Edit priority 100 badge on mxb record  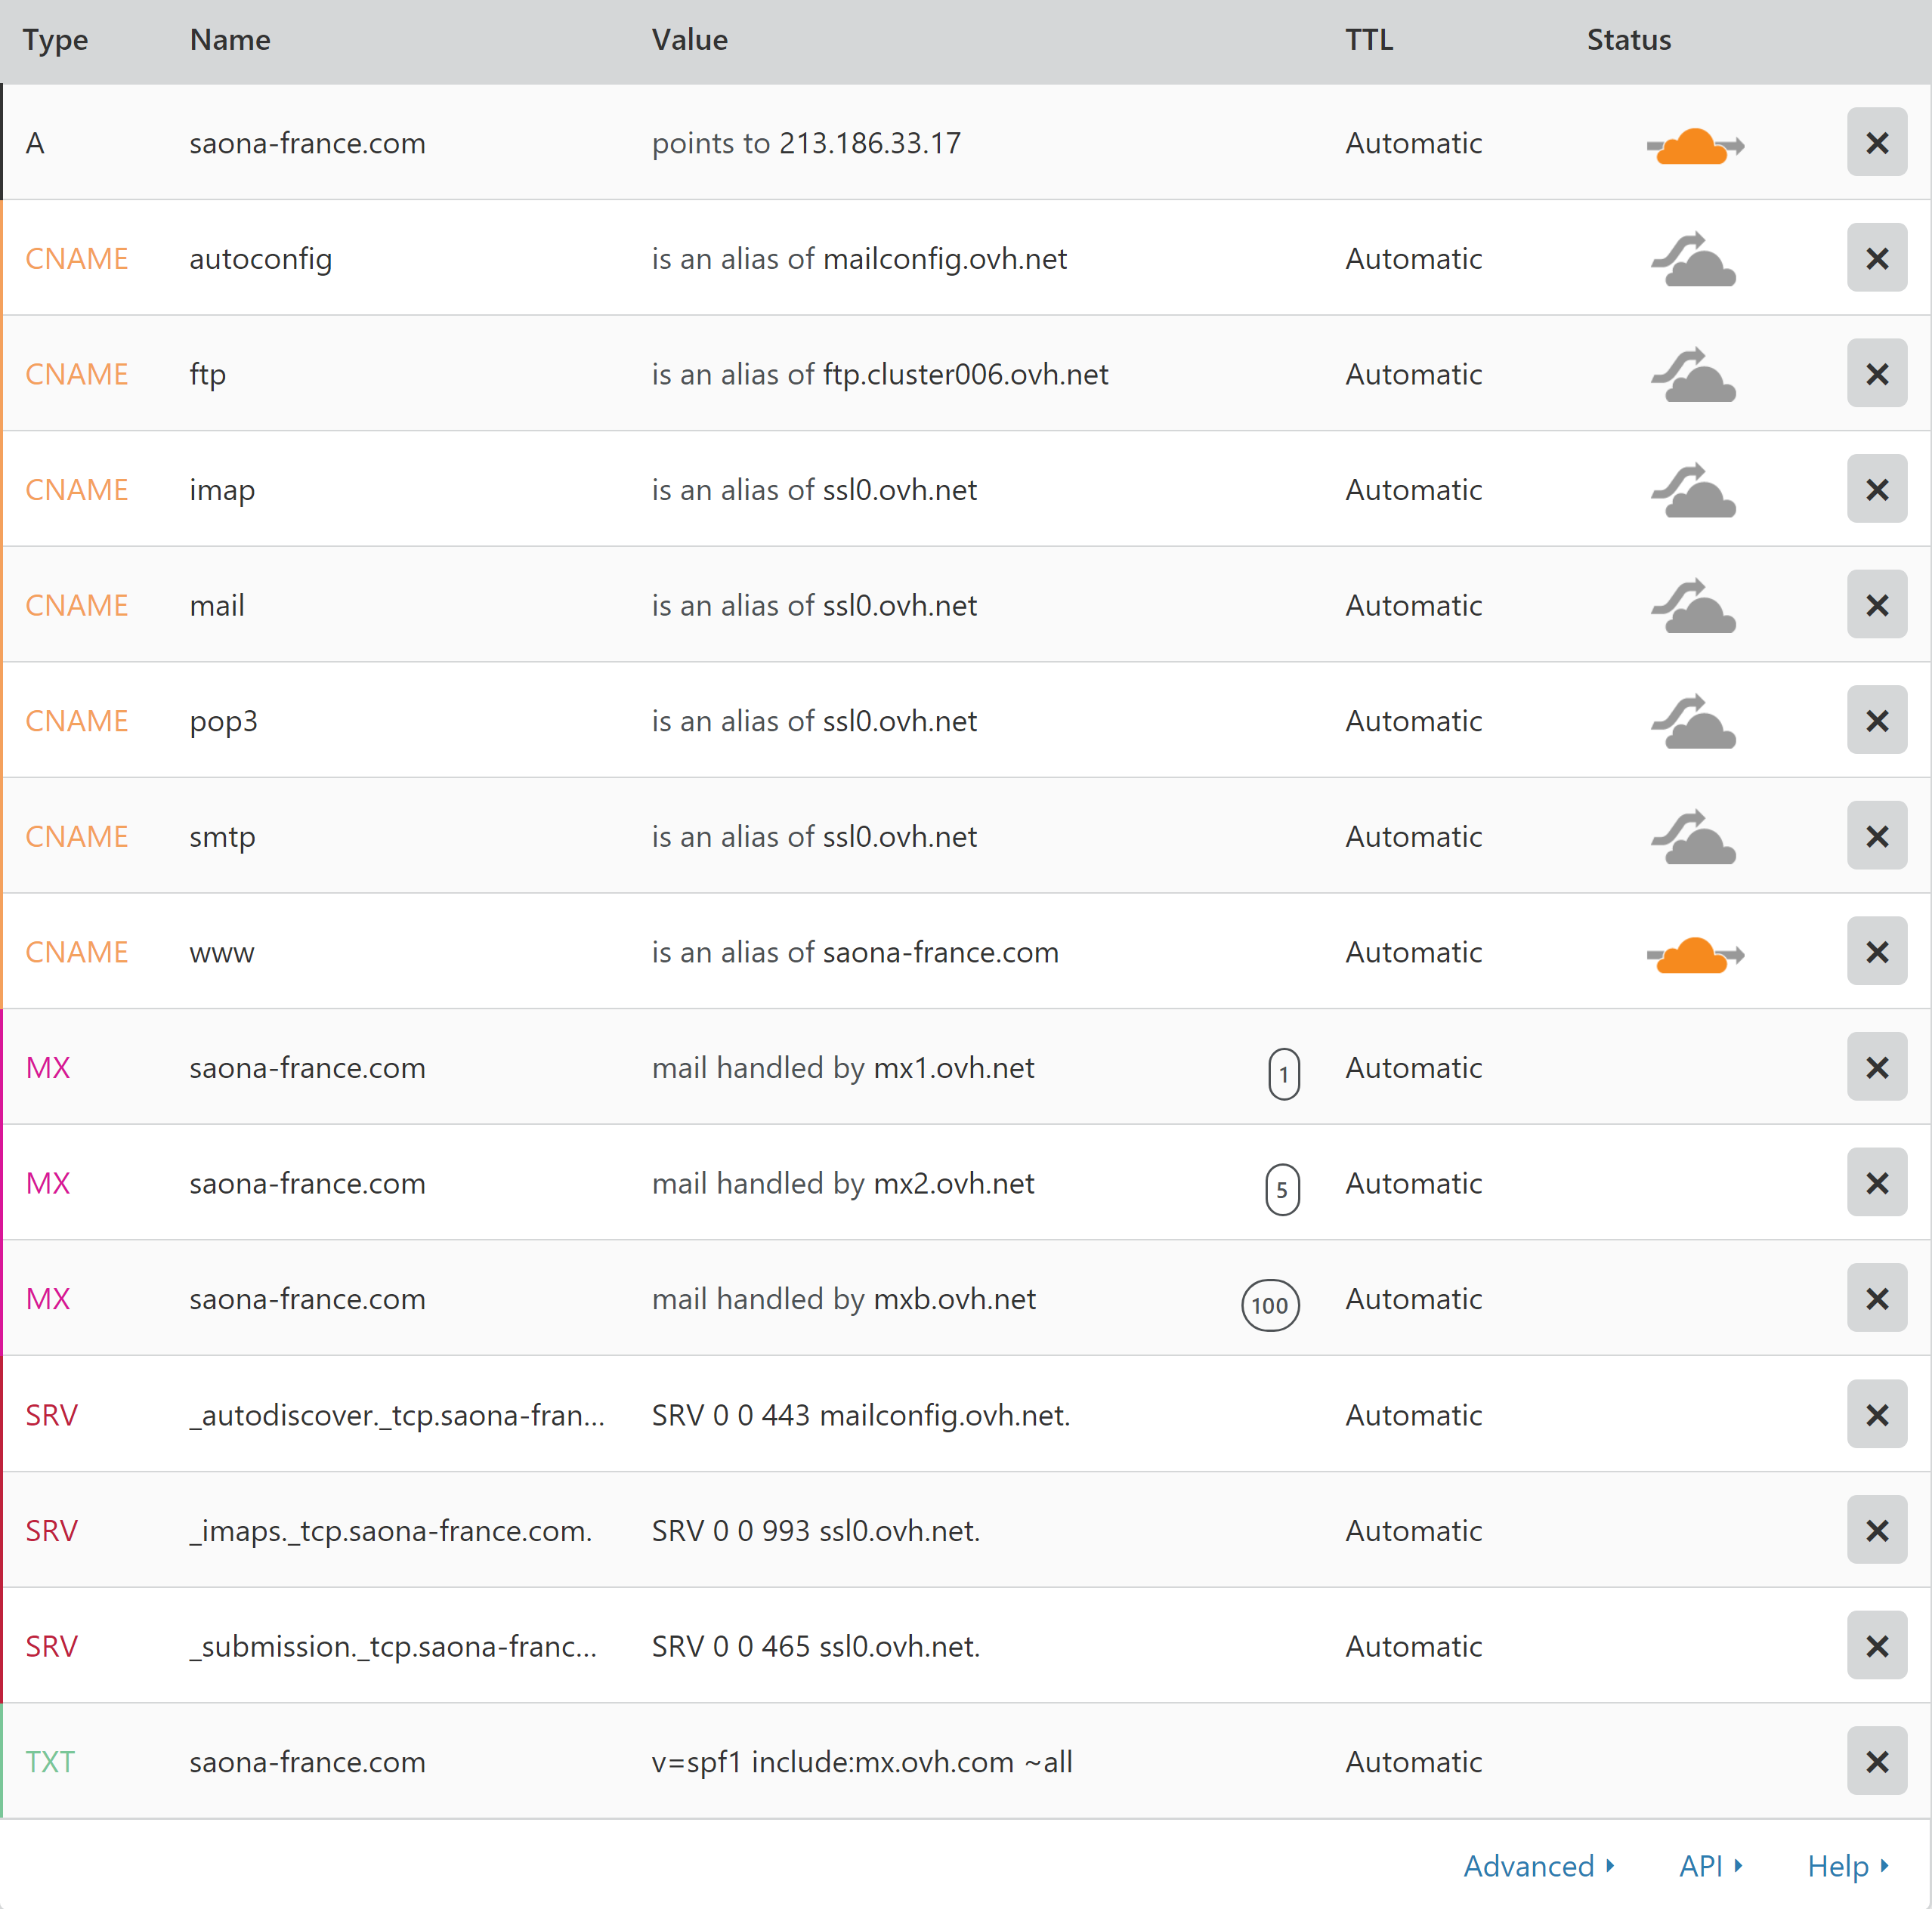1269,1304
